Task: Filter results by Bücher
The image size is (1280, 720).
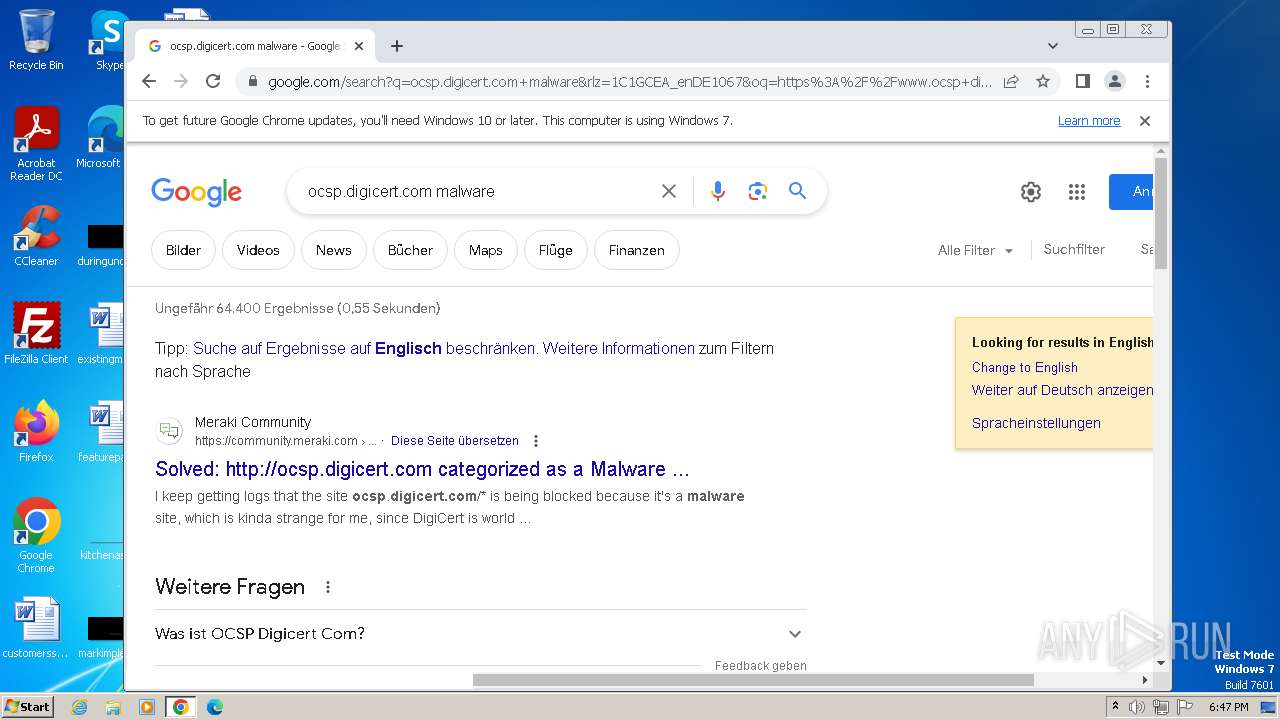Action: (410, 250)
